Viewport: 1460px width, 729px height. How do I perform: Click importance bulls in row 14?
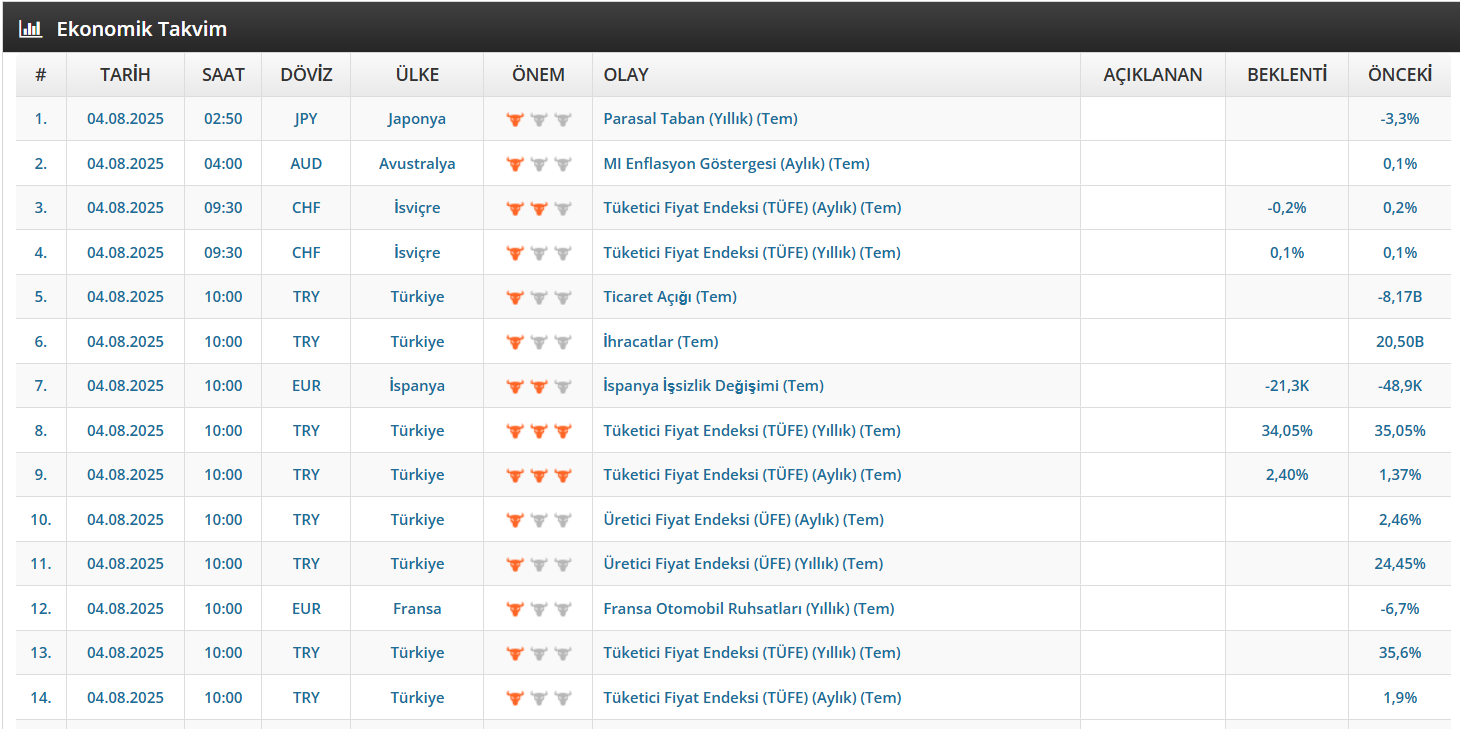[x=538, y=698]
